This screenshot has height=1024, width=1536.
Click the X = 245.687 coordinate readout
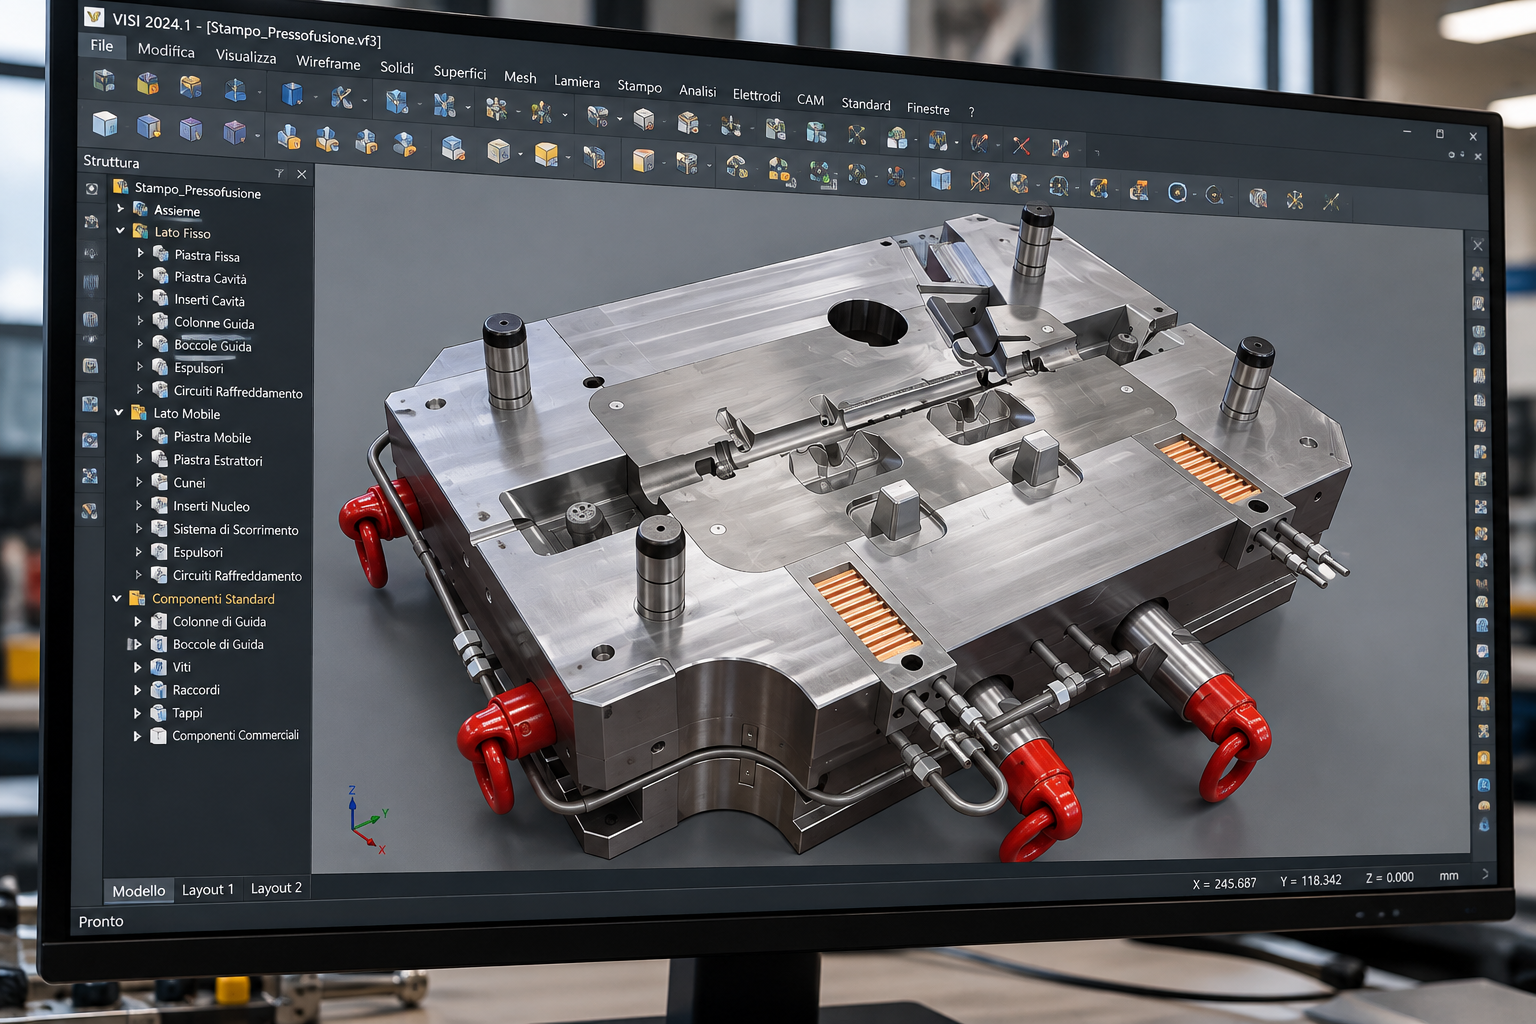1224,883
